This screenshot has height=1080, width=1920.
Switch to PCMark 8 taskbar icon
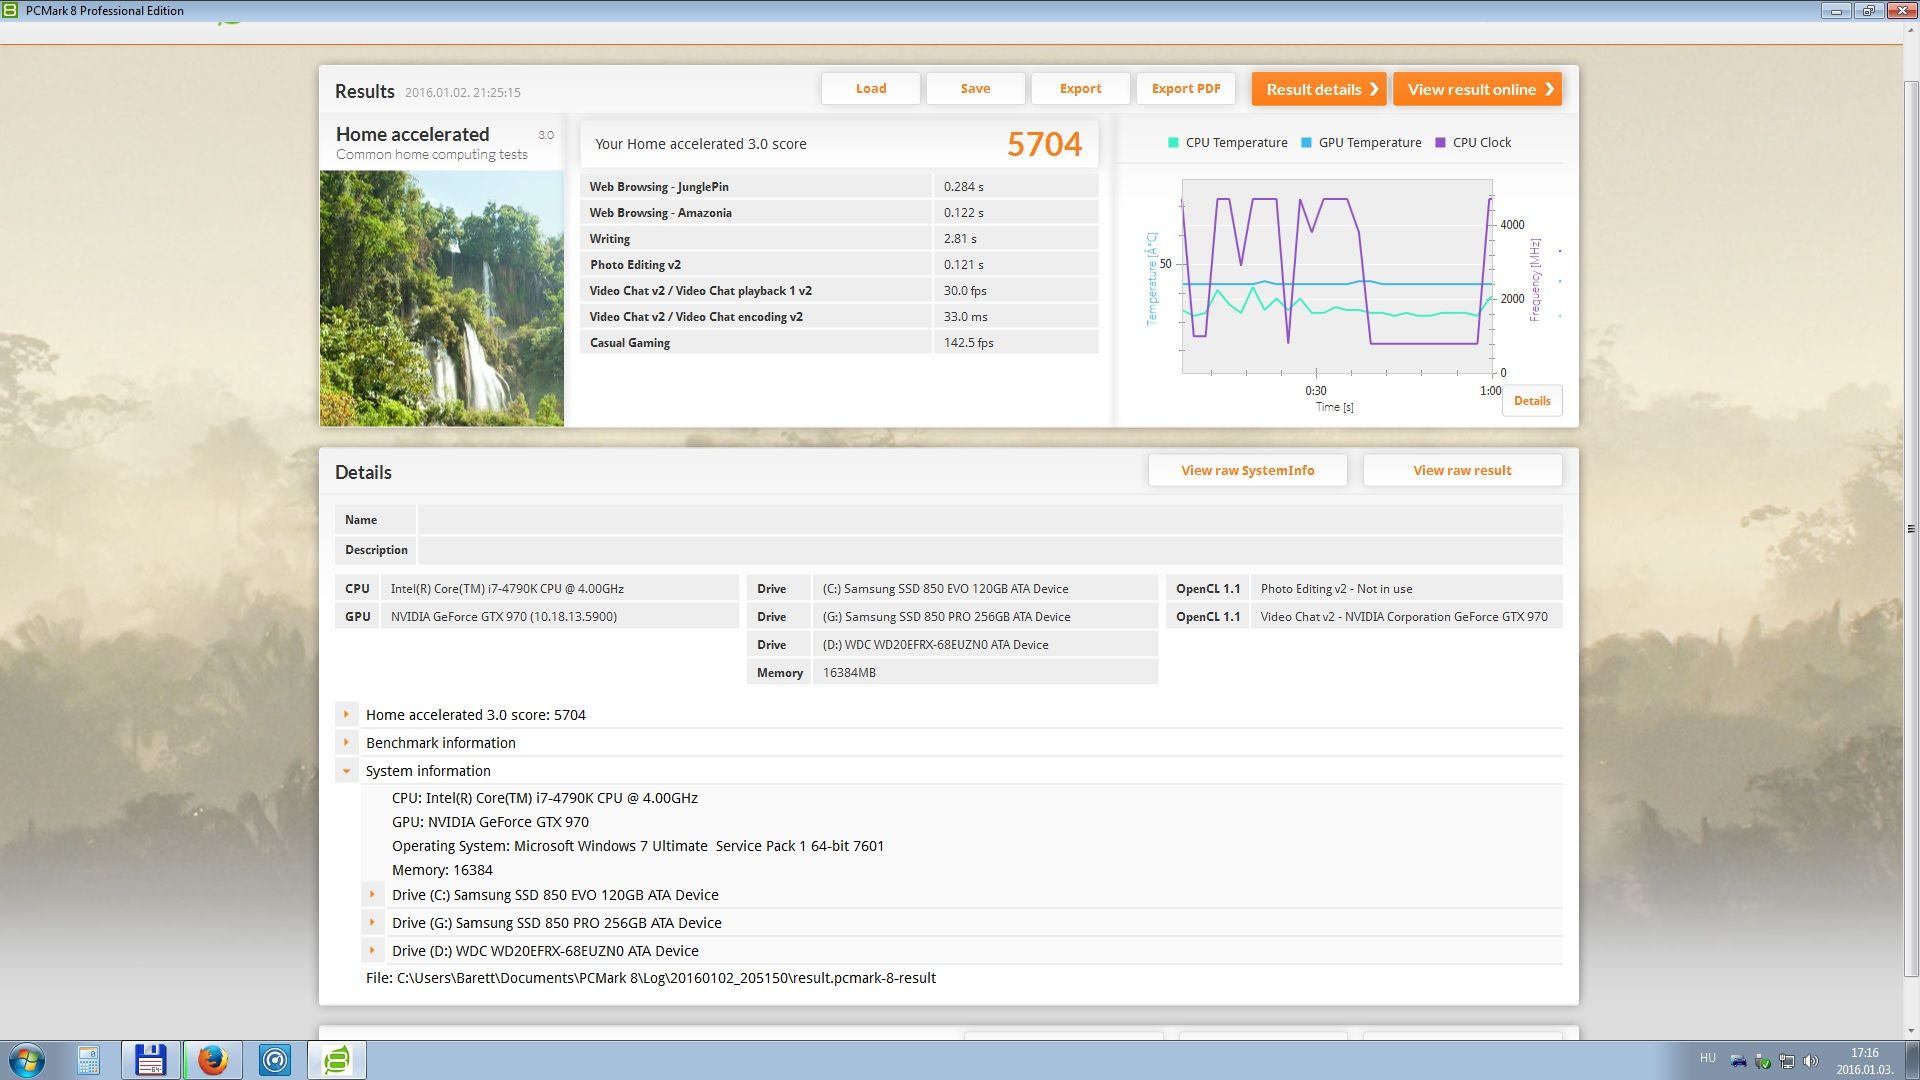[337, 1060]
